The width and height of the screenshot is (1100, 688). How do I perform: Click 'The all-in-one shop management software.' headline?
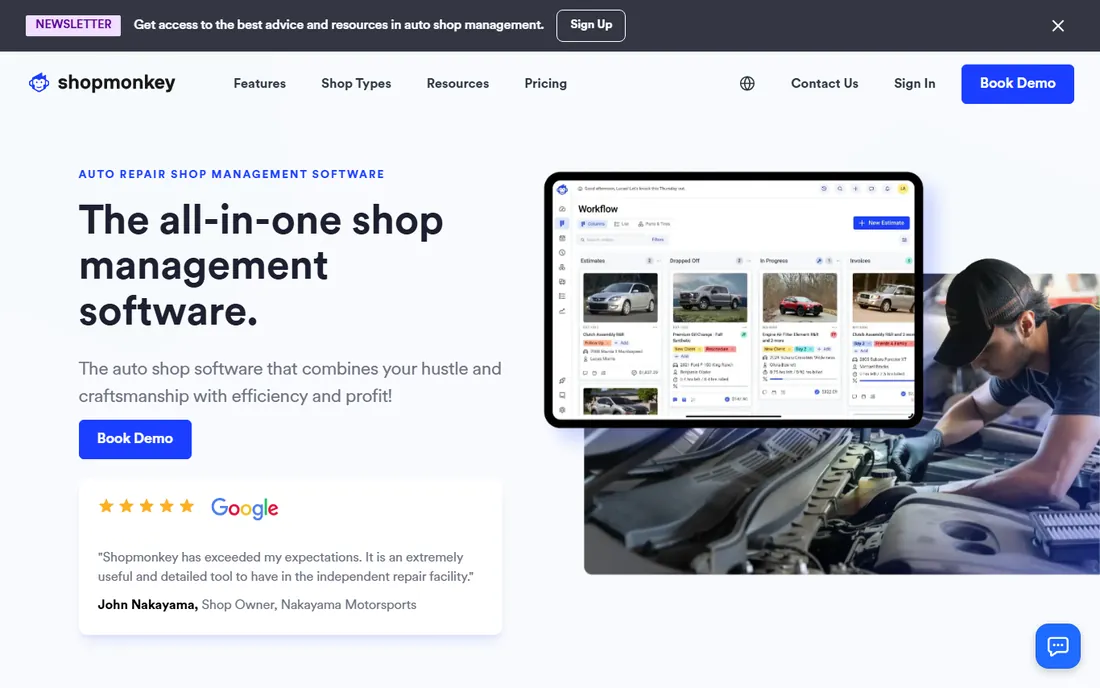click(261, 265)
